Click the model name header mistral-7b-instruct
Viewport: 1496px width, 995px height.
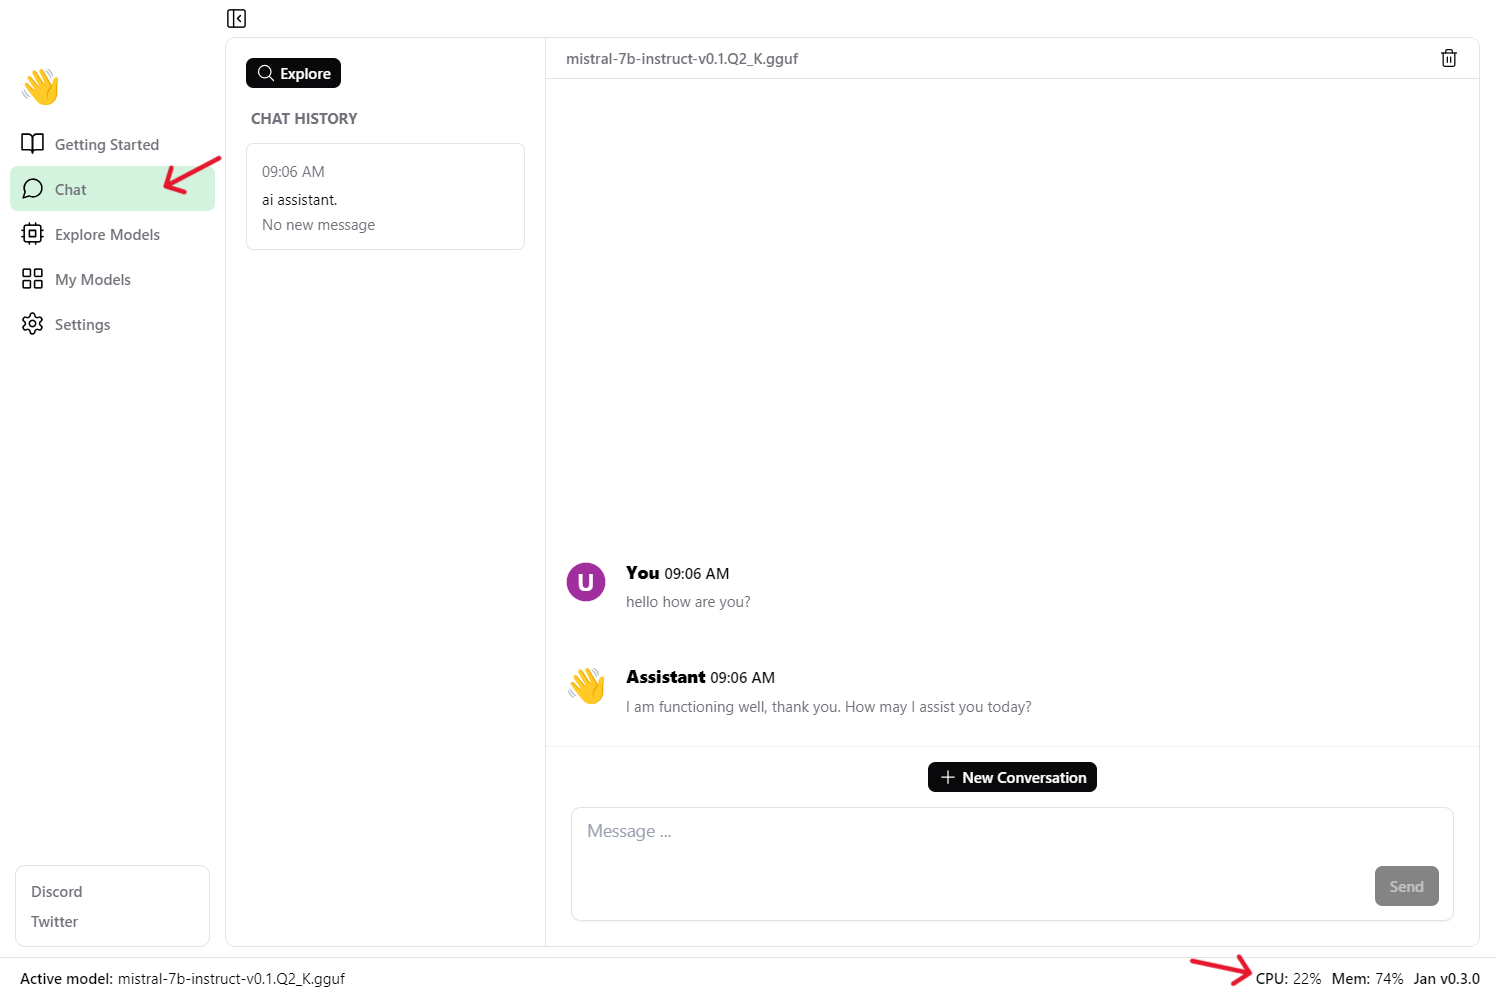click(x=682, y=59)
